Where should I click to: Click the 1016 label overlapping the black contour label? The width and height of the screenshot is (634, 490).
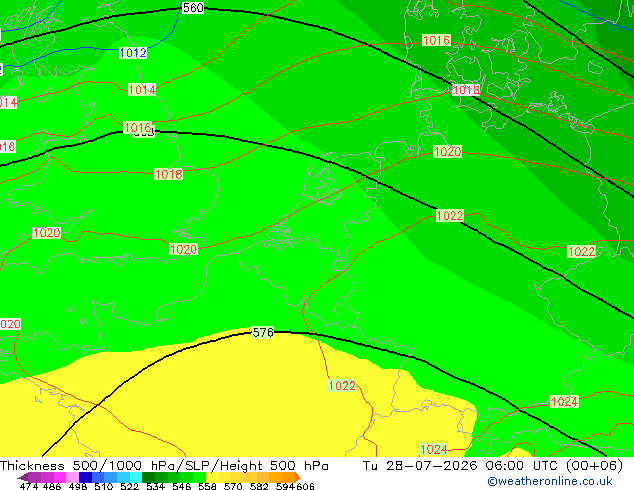(137, 128)
